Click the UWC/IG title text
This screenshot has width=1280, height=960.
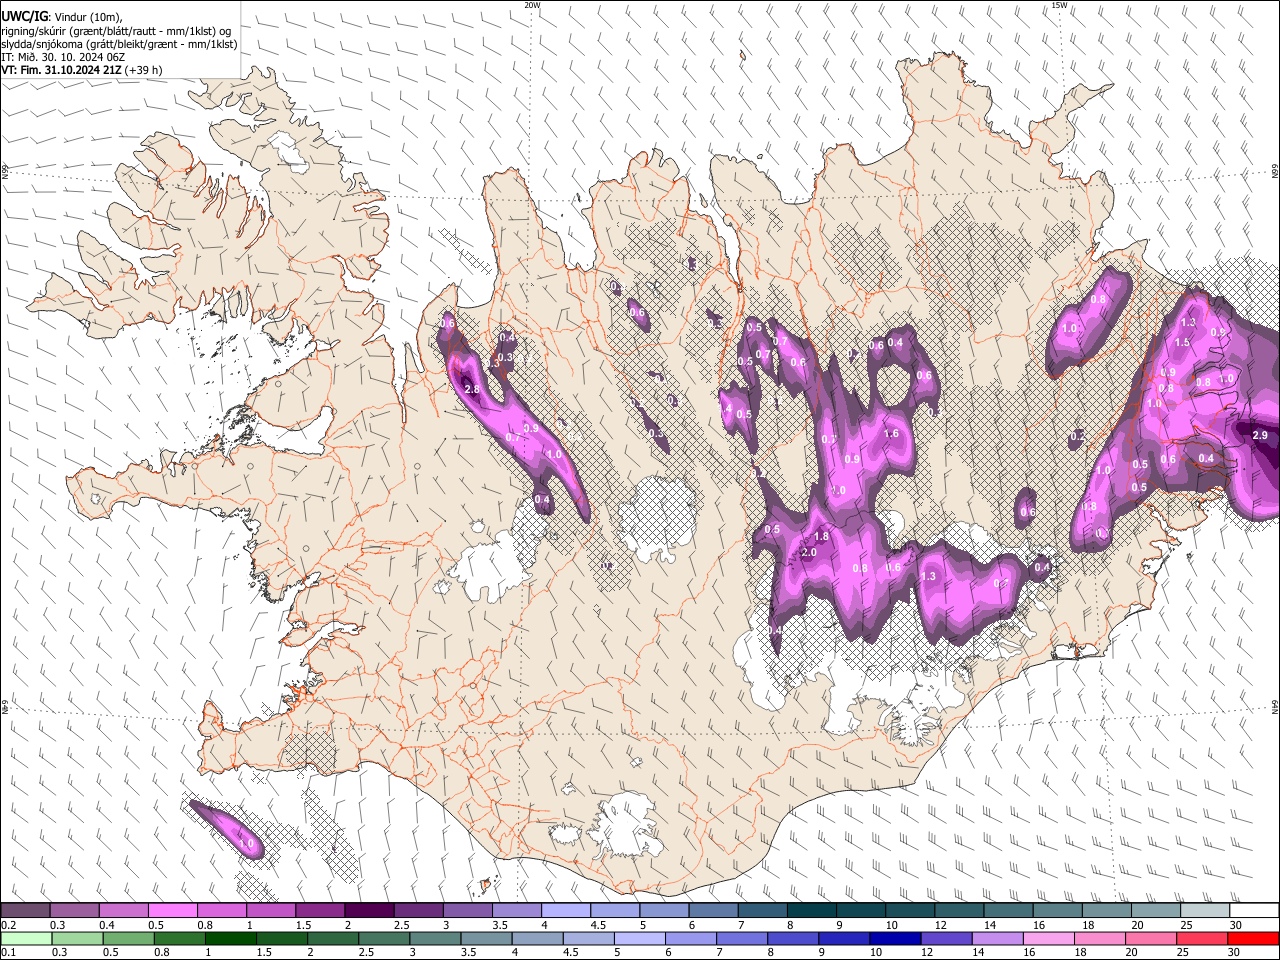pyautogui.click(x=24, y=17)
